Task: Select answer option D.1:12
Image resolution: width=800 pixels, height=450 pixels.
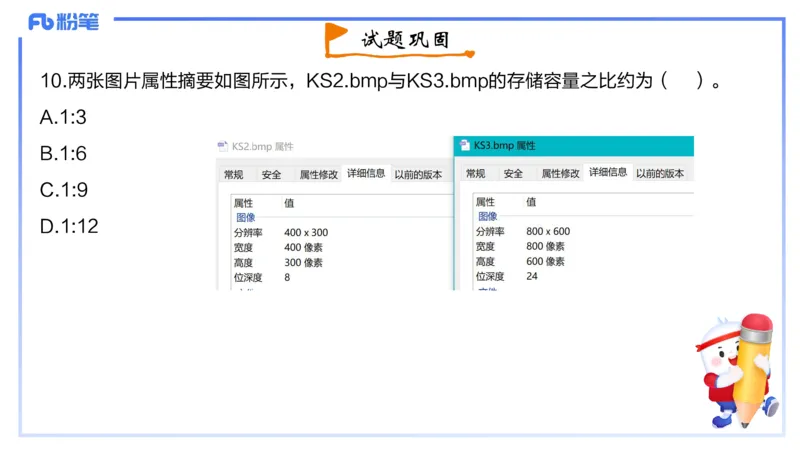Action: tap(69, 226)
